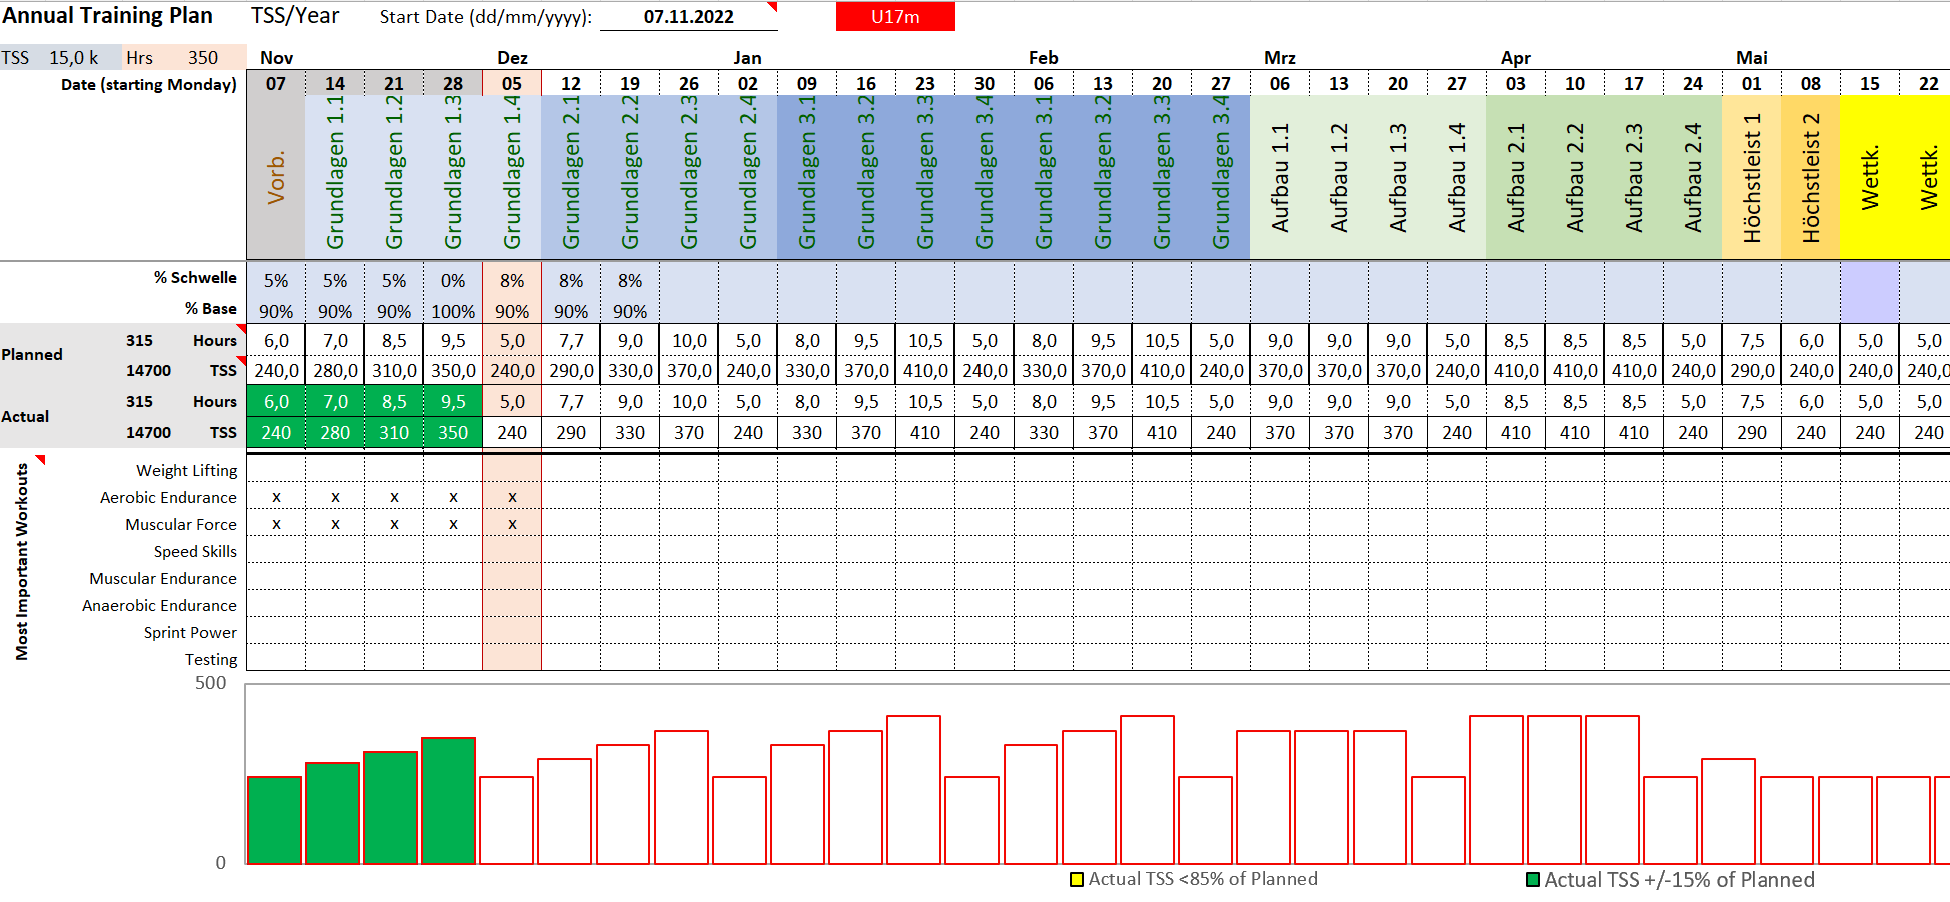Select the Höchstleist 1 period cell

1752,177
